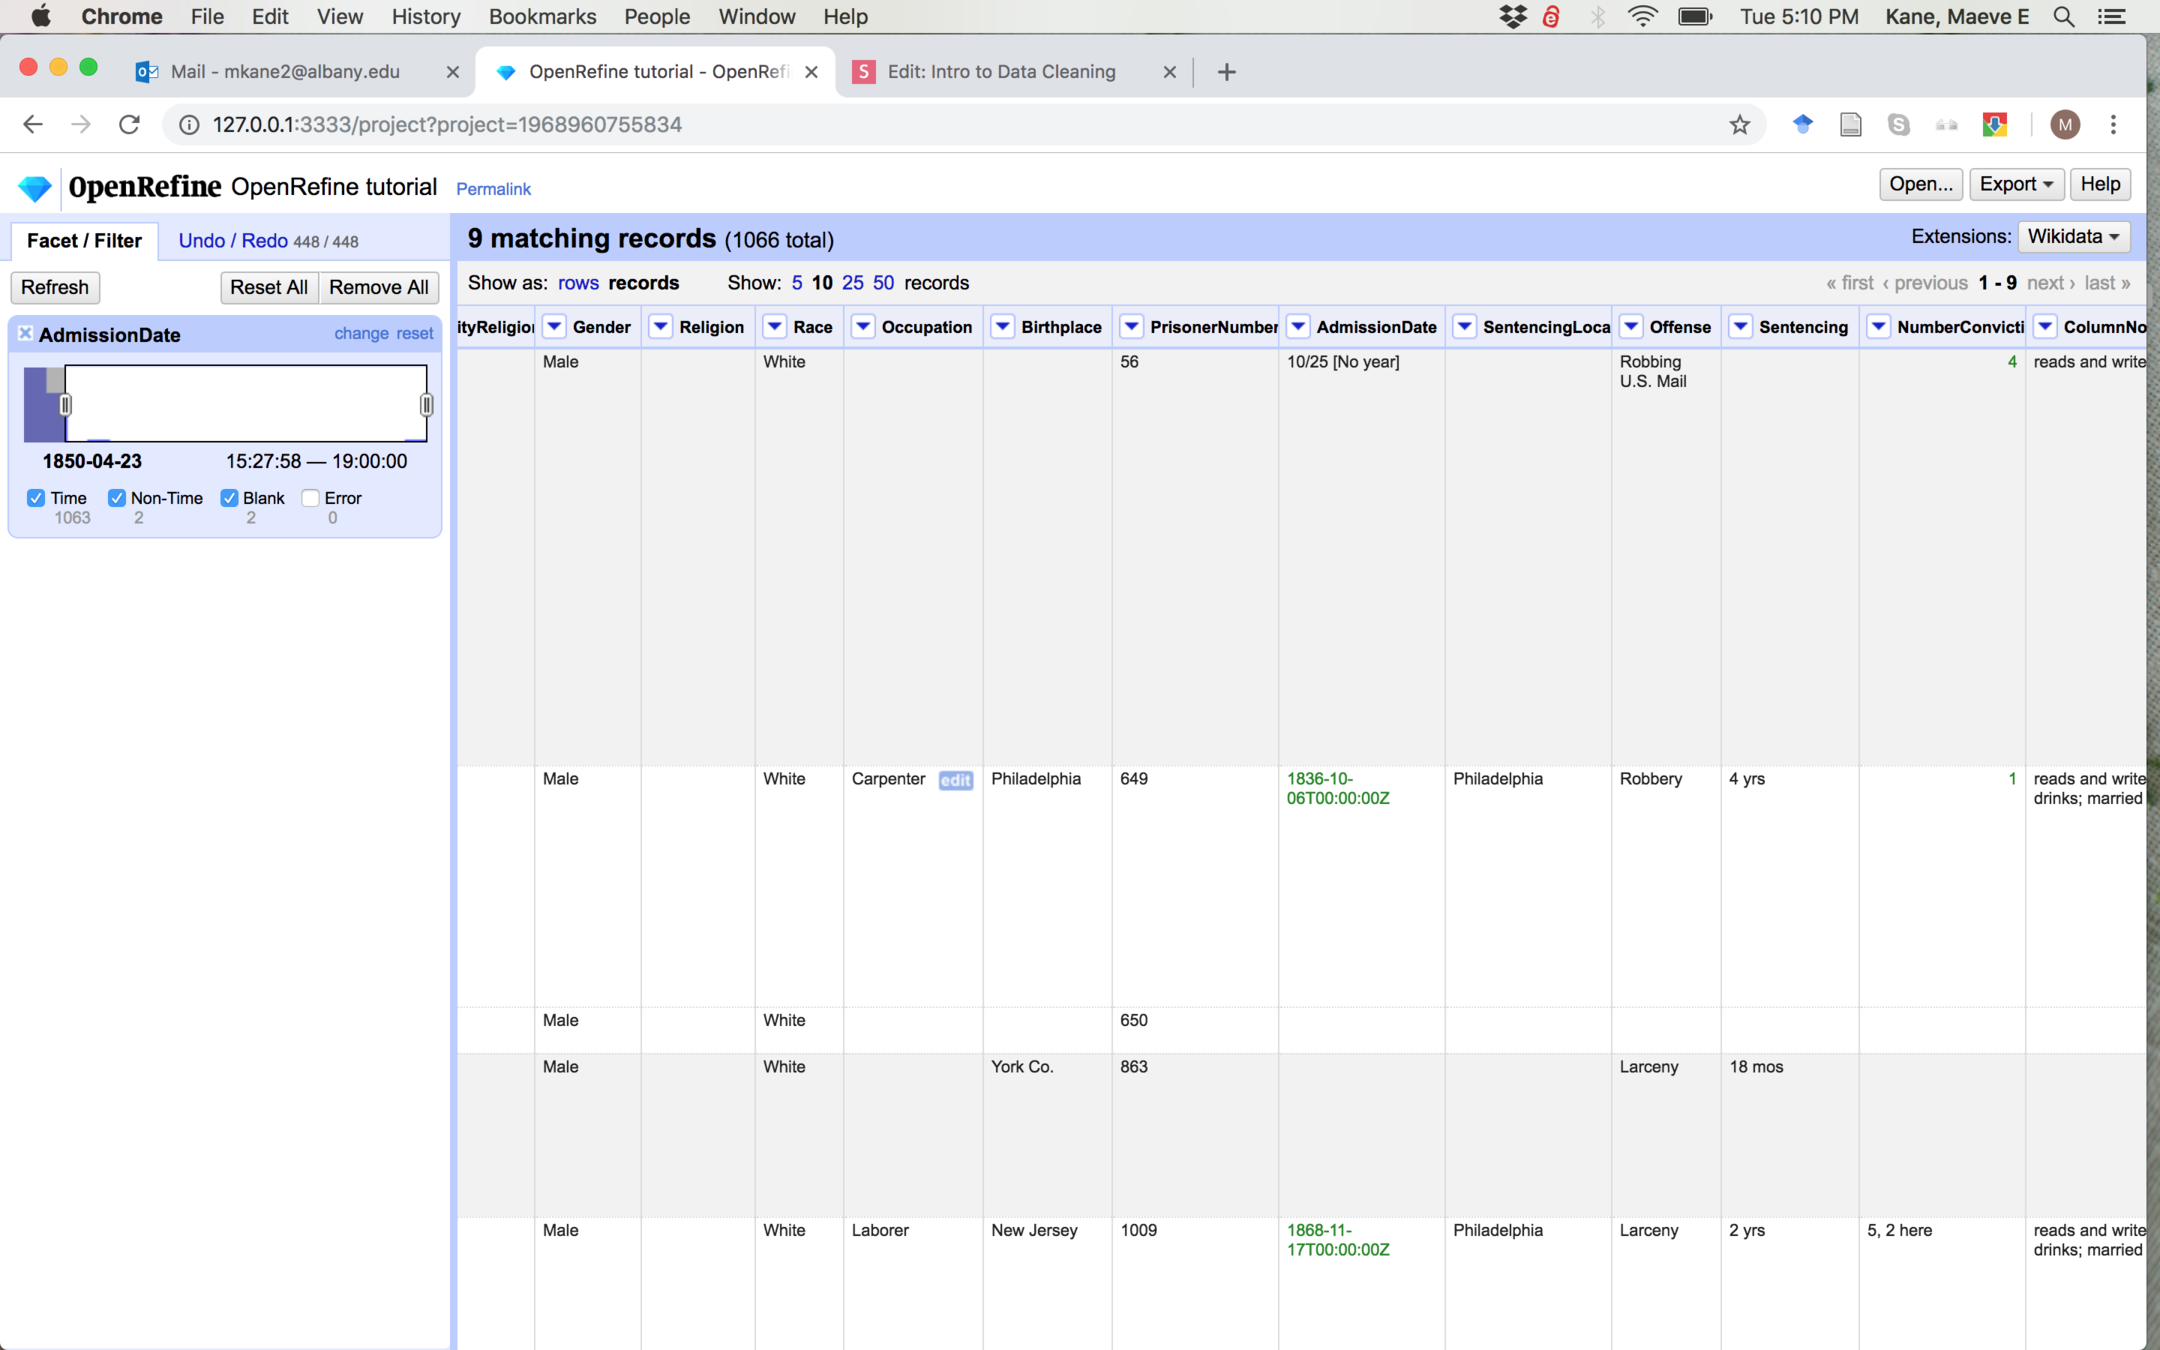Image resolution: width=2160 pixels, height=1350 pixels.
Task: Open the AdmissionDate column dropdown arrow
Action: pyautogui.click(x=1298, y=327)
